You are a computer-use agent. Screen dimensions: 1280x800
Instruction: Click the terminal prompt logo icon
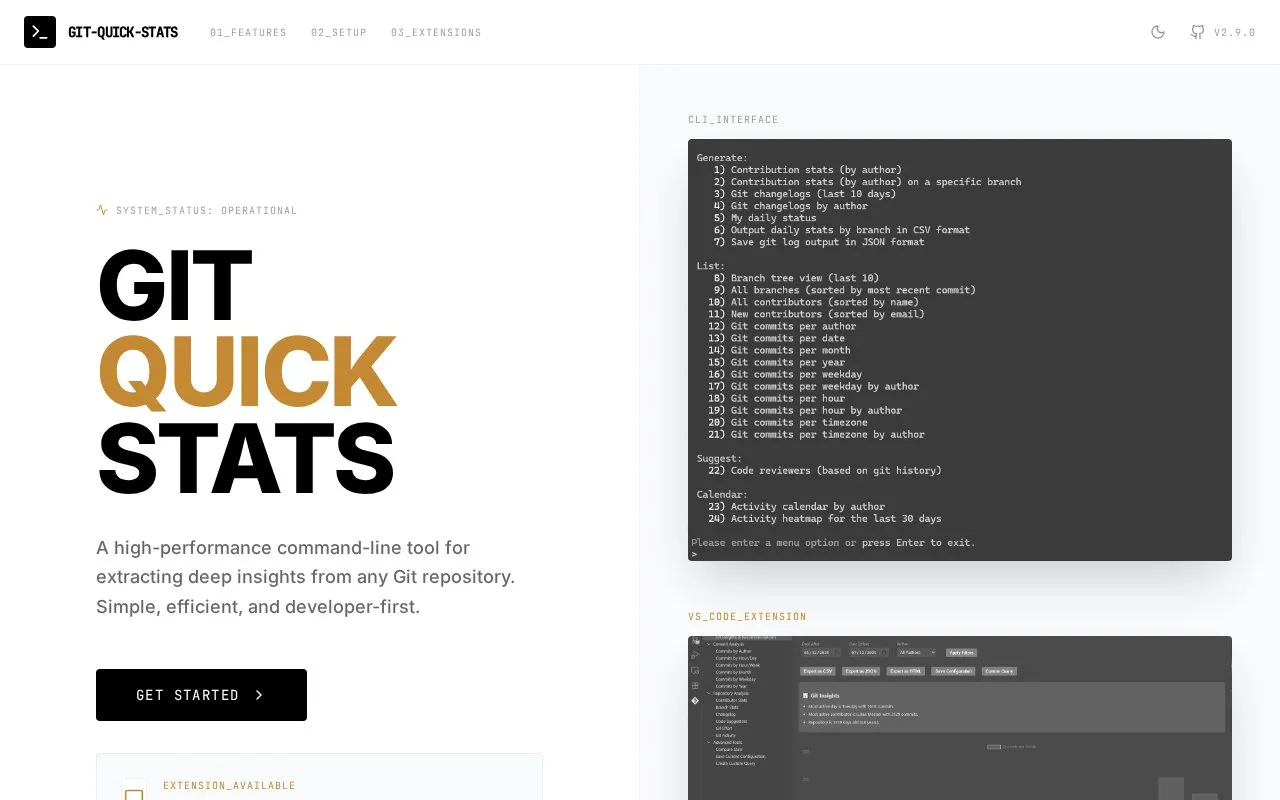40,32
